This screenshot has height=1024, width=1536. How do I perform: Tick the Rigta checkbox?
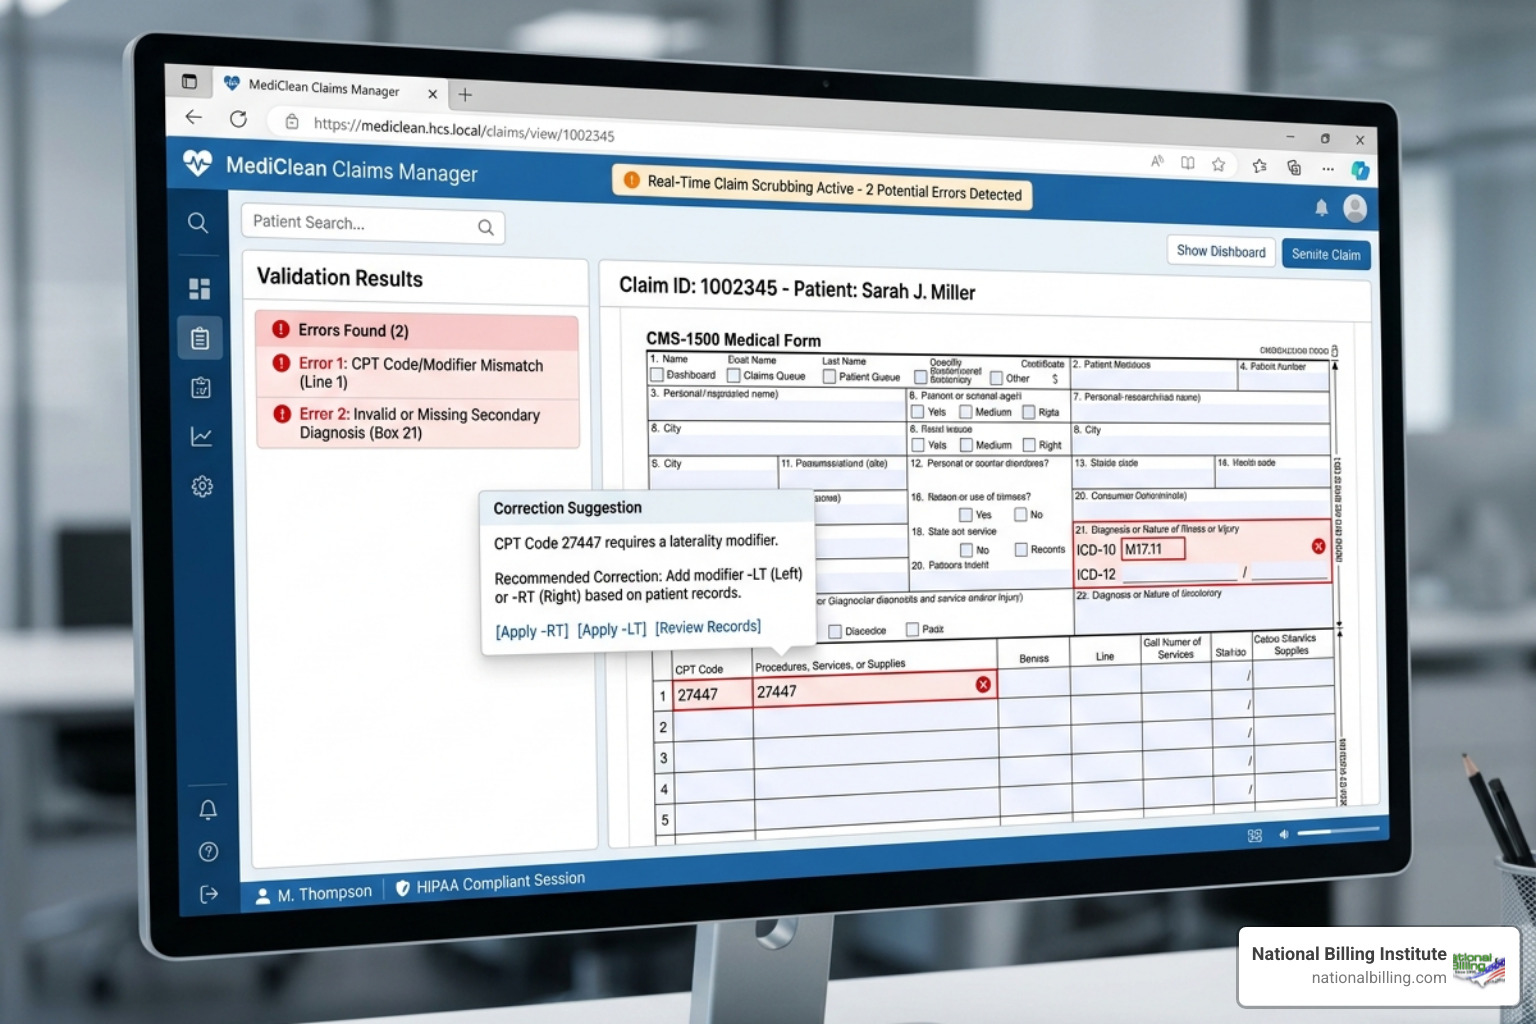tap(1028, 412)
